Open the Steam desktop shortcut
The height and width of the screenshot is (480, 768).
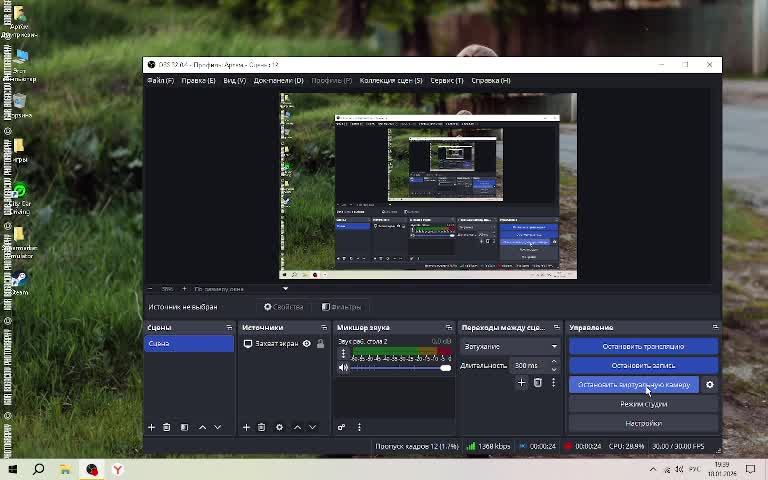[x=20, y=283]
